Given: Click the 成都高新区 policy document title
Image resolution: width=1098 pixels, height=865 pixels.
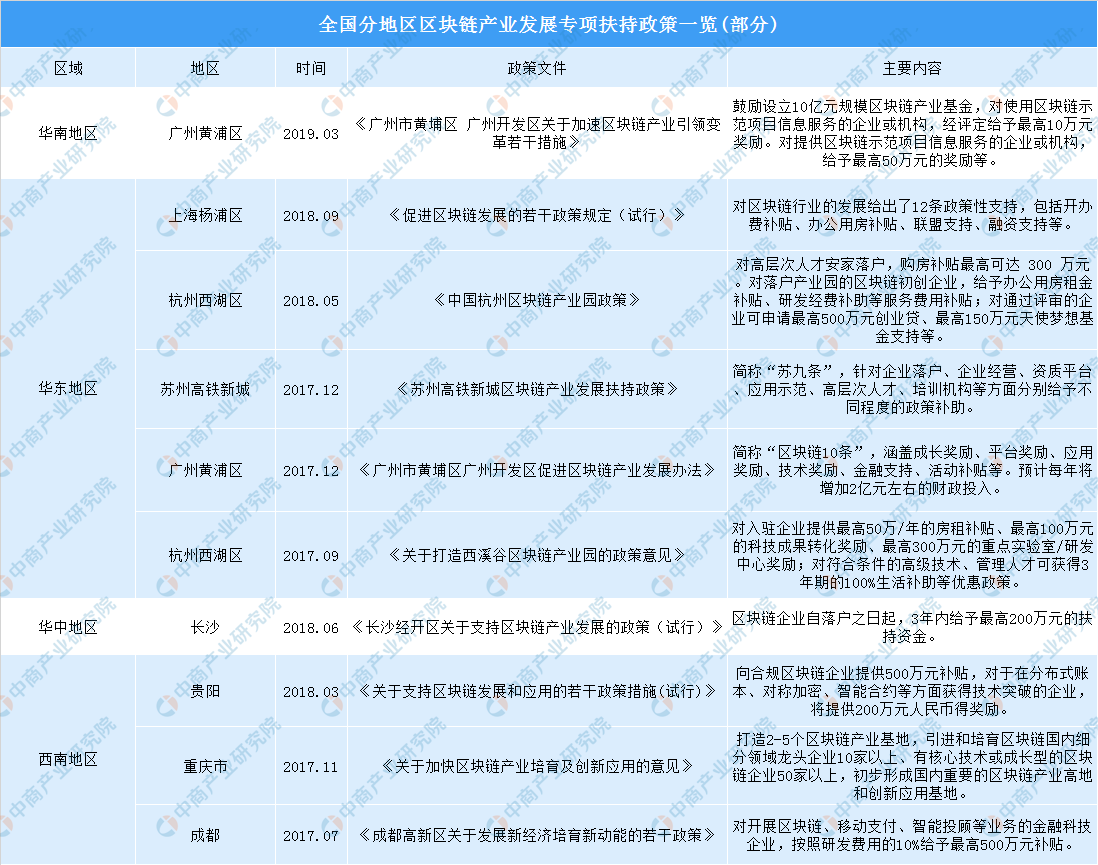Looking at the screenshot, I should pos(537,834).
